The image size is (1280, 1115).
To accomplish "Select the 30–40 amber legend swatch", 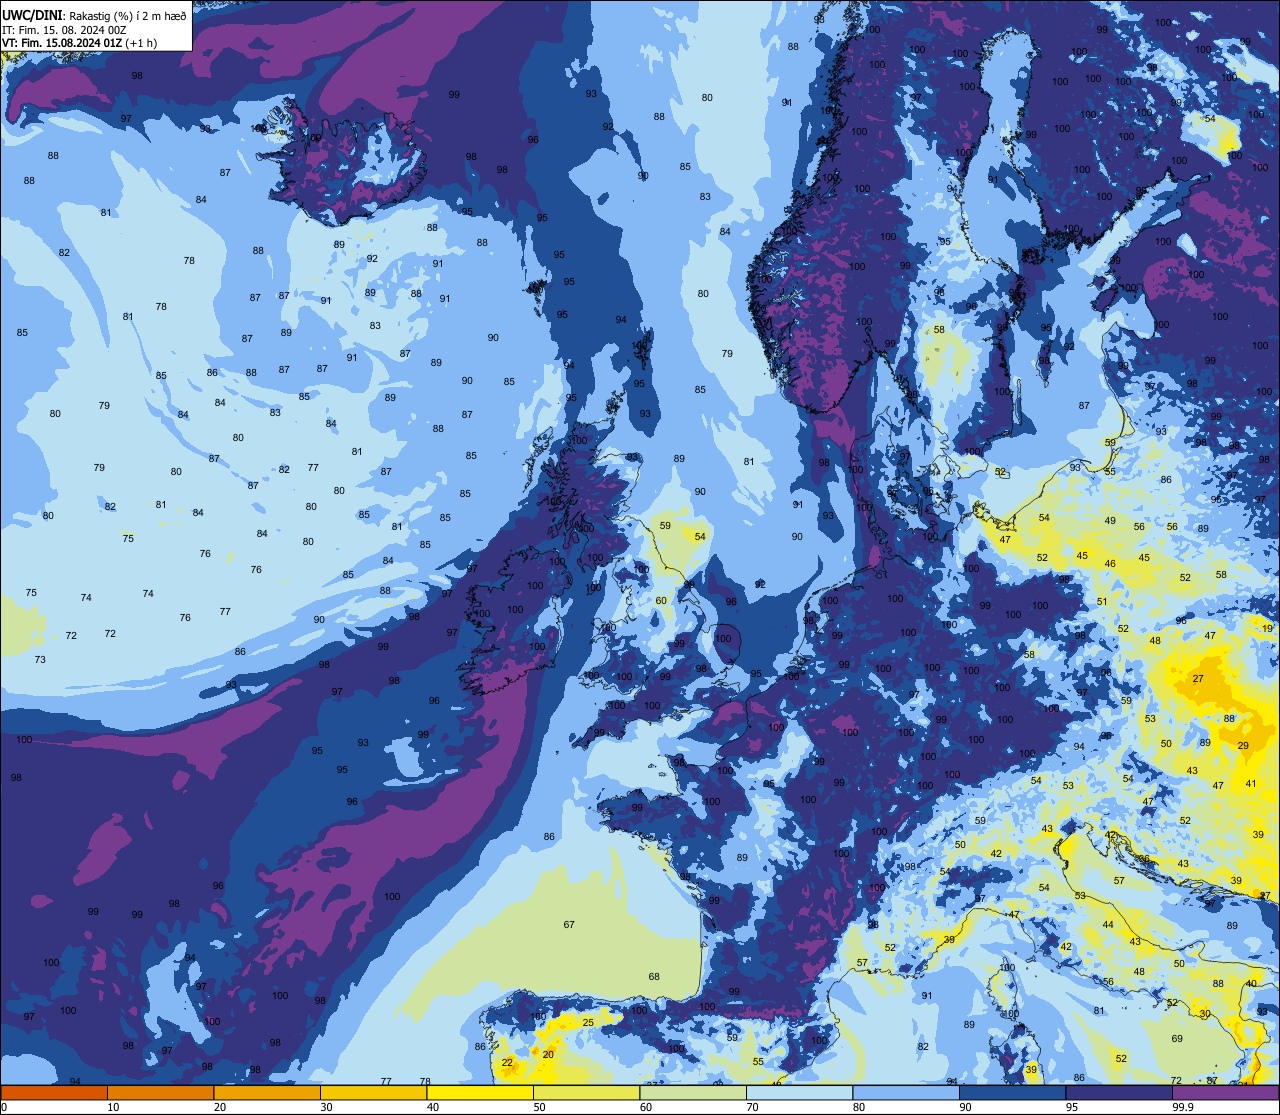I will (x=373, y=1092).
